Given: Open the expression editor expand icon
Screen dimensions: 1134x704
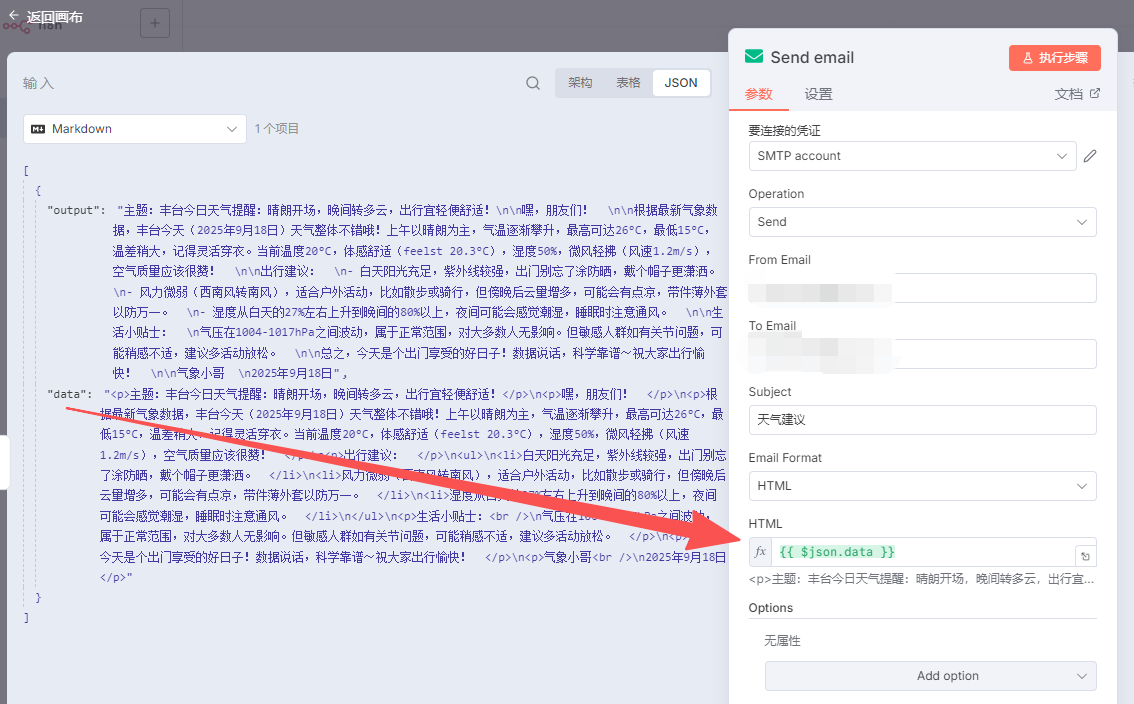Looking at the screenshot, I should click(x=1083, y=556).
